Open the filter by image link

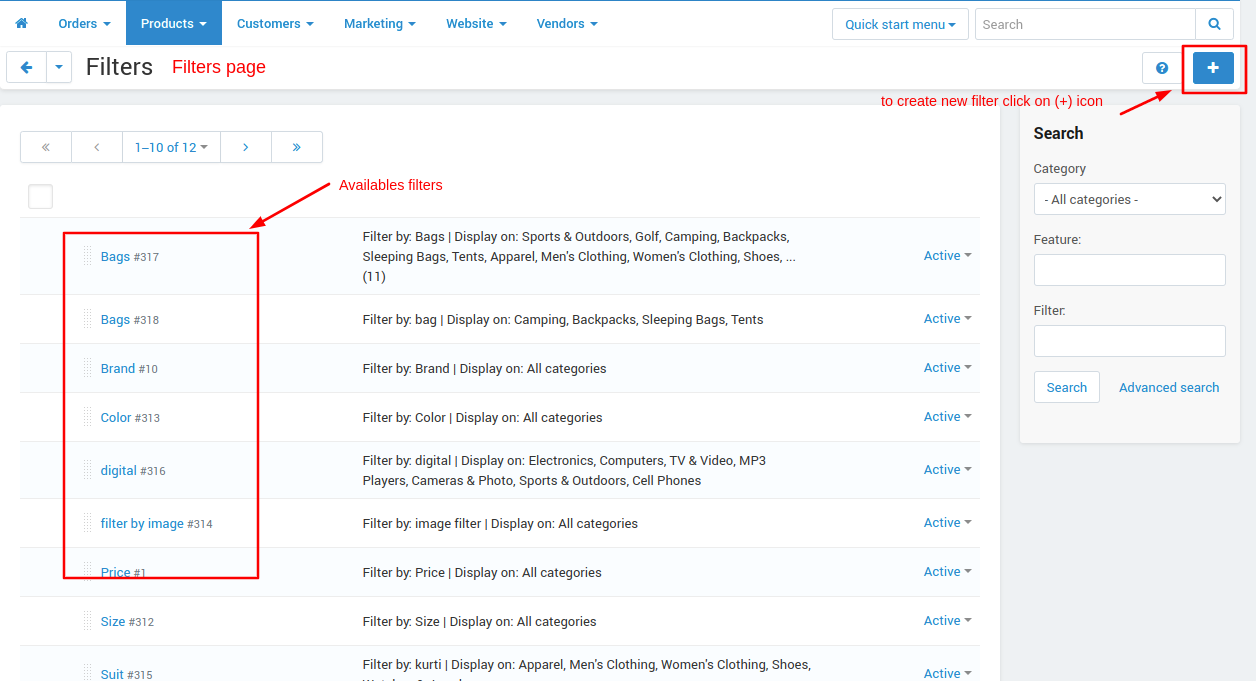pos(142,523)
